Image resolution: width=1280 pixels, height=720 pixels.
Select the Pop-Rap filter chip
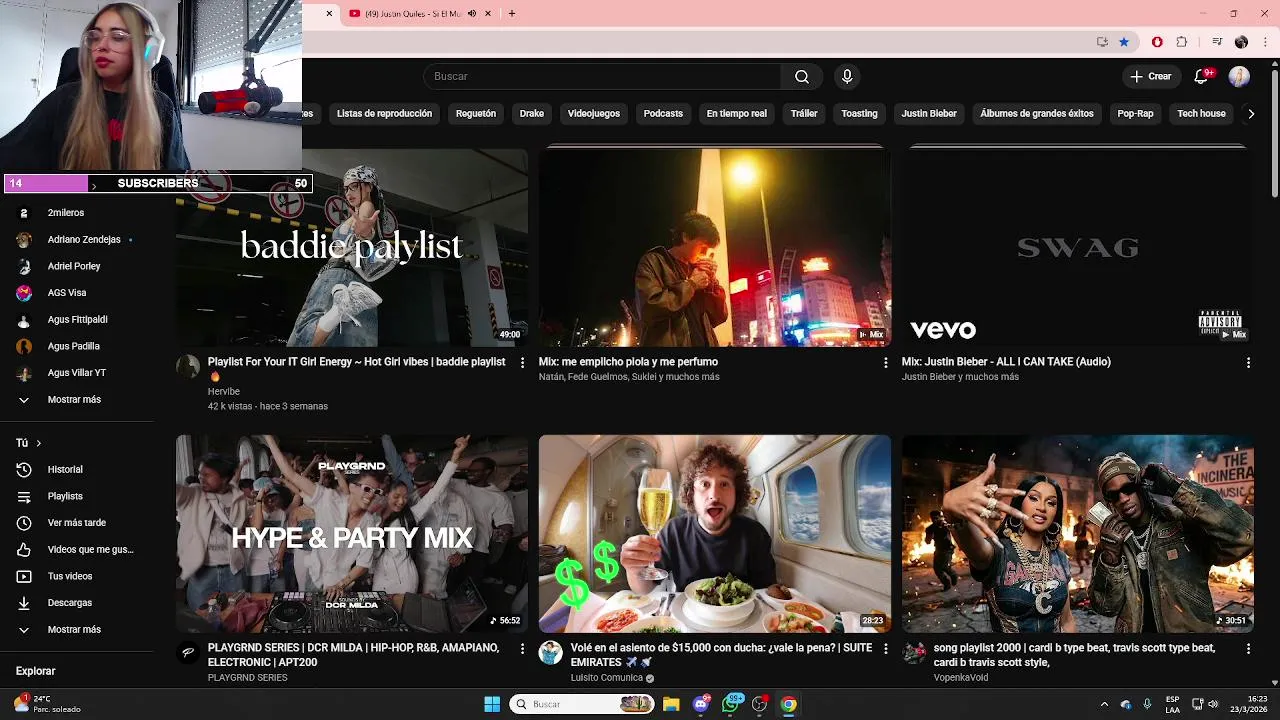[1135, 114]
